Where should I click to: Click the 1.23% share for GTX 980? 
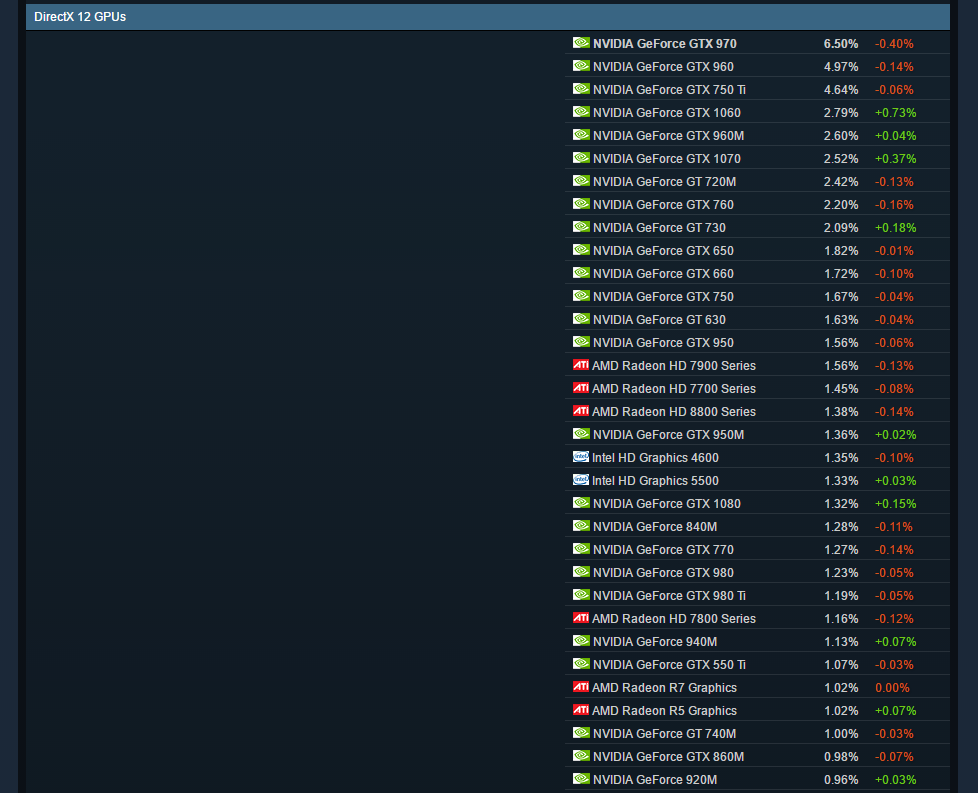pos(841,573)
